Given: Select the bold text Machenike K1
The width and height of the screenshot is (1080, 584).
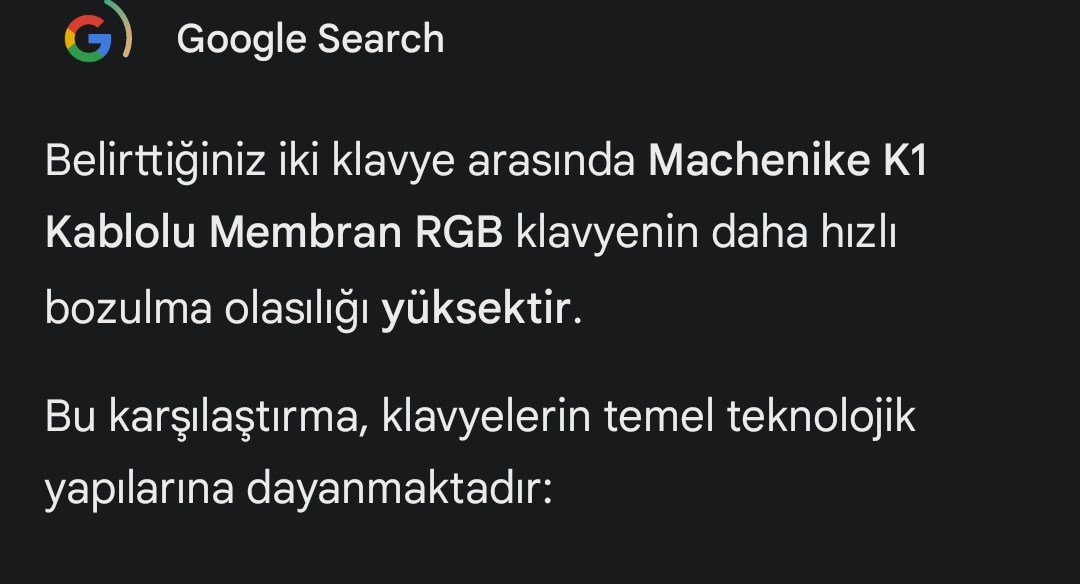Looking at the screenshot, I should pos(788,160).
